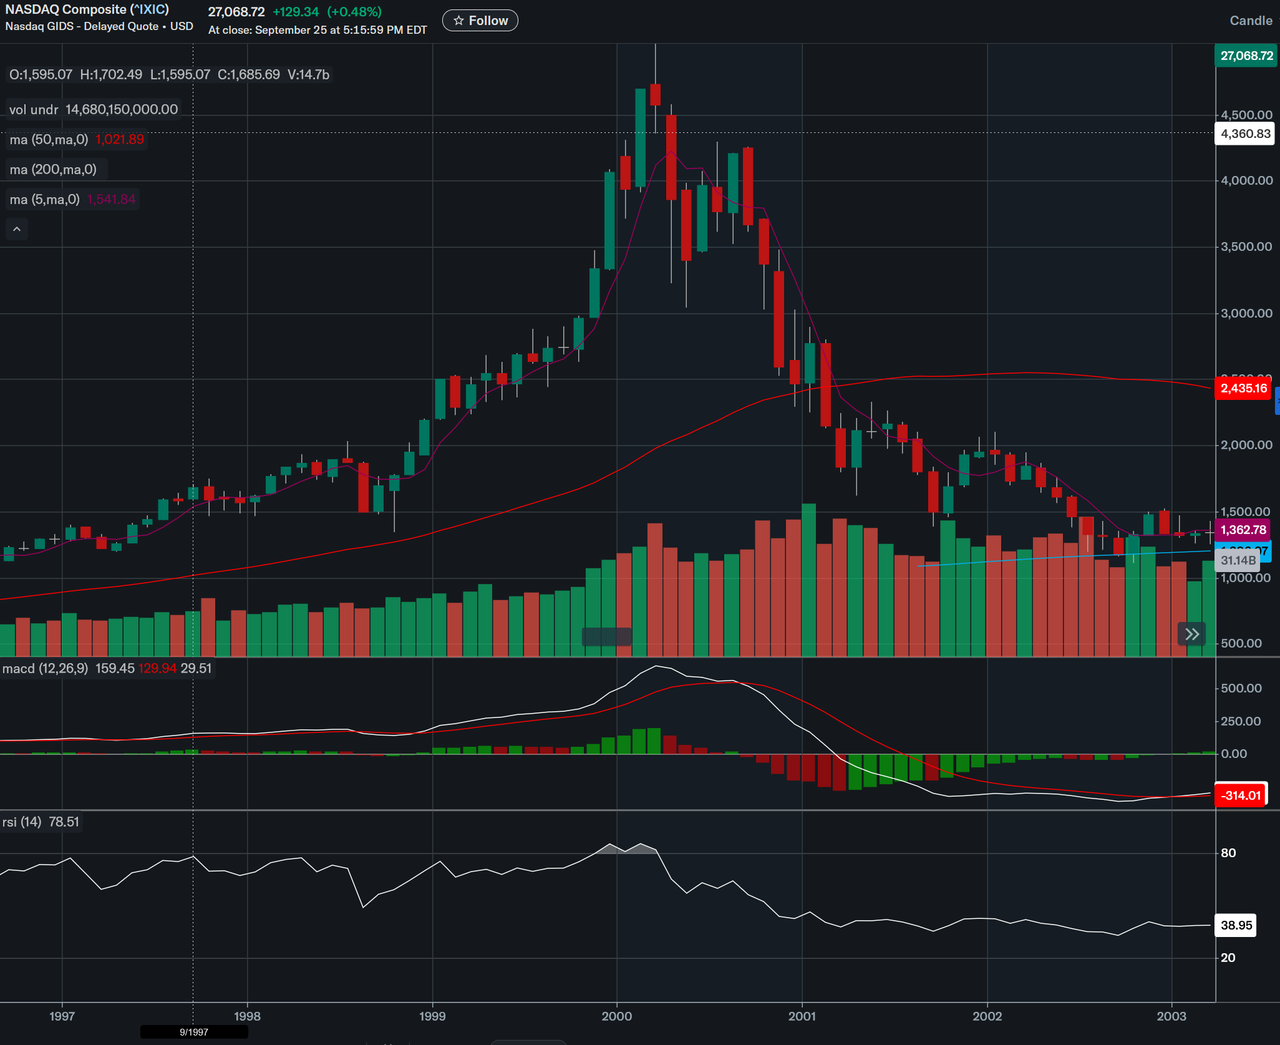Click the 2003 label on the time axis

click(1172, 1016)
